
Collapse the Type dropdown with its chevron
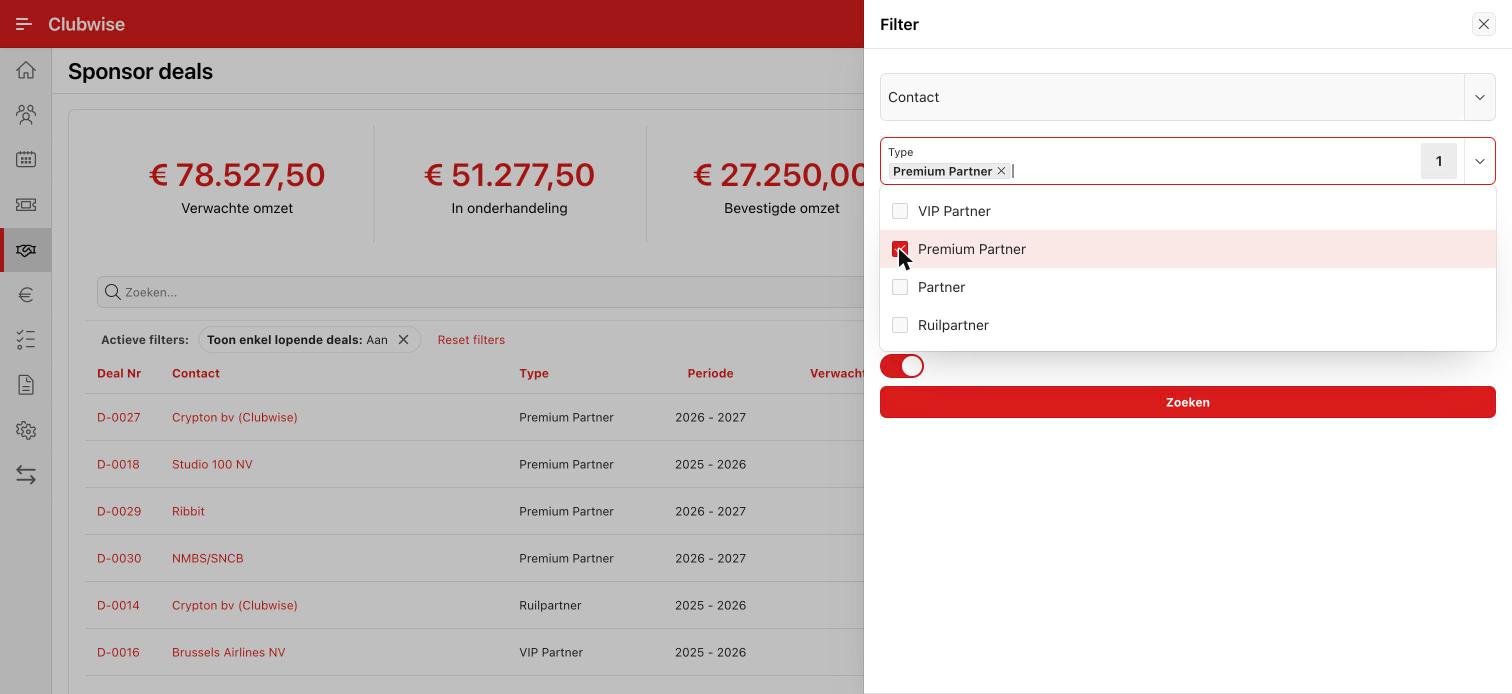[1480, 161]
